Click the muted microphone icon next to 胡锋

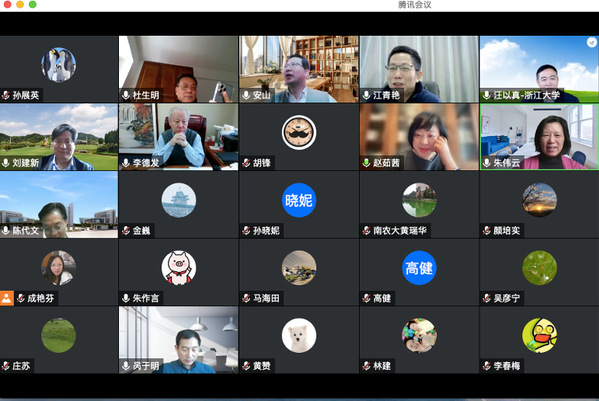point(246,163)
